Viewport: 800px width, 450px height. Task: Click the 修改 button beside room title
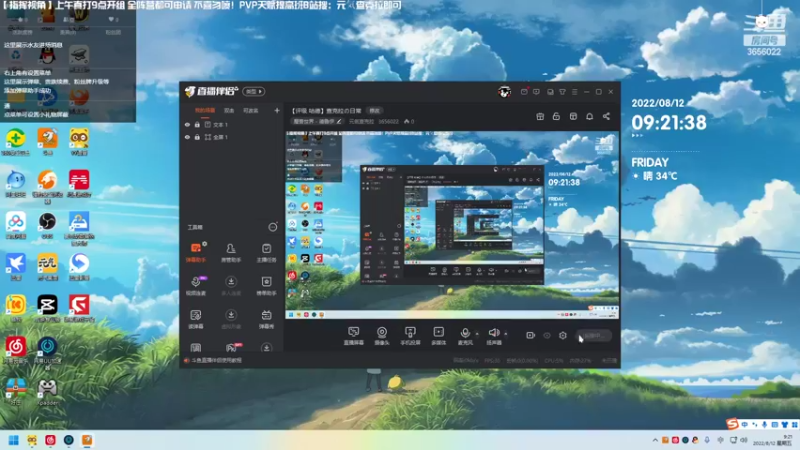(x=374, y=111)
